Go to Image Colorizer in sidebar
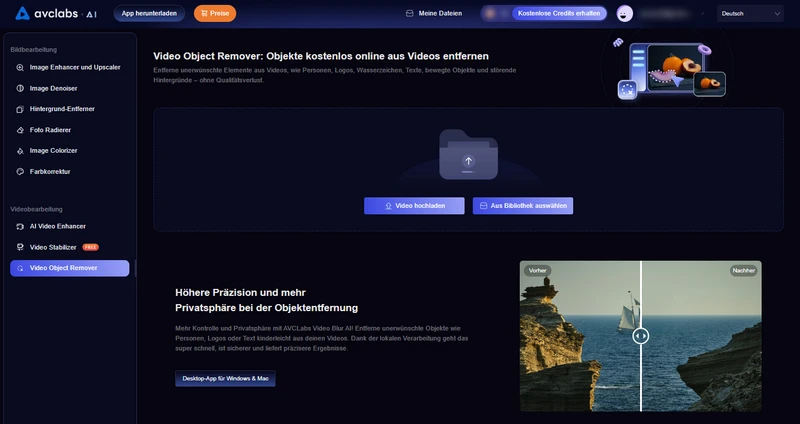The image size is (800, 424). click(x=70, y=151)
